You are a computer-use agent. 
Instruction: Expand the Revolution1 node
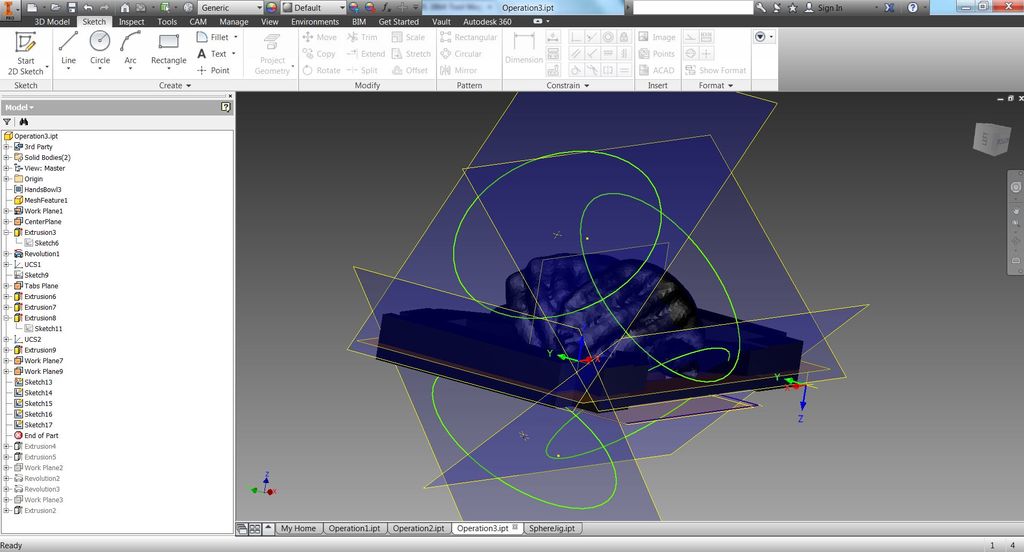(7, 254)
